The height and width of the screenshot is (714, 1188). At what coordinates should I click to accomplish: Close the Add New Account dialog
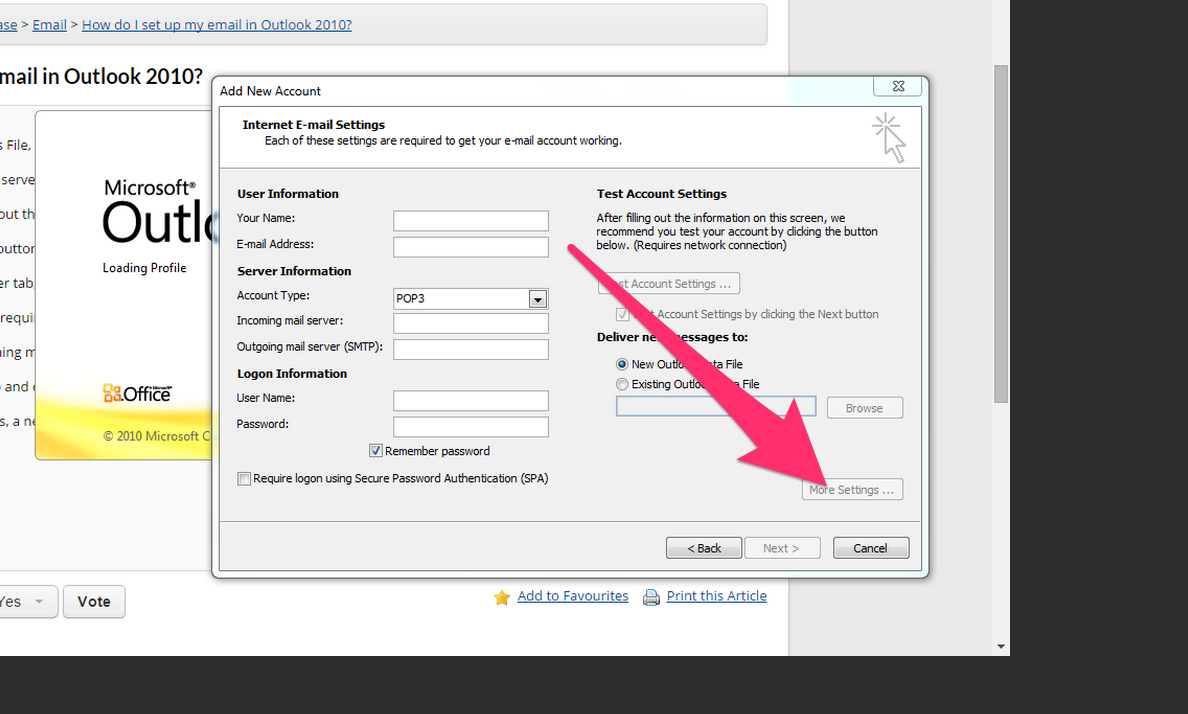[x=897, y=86]
